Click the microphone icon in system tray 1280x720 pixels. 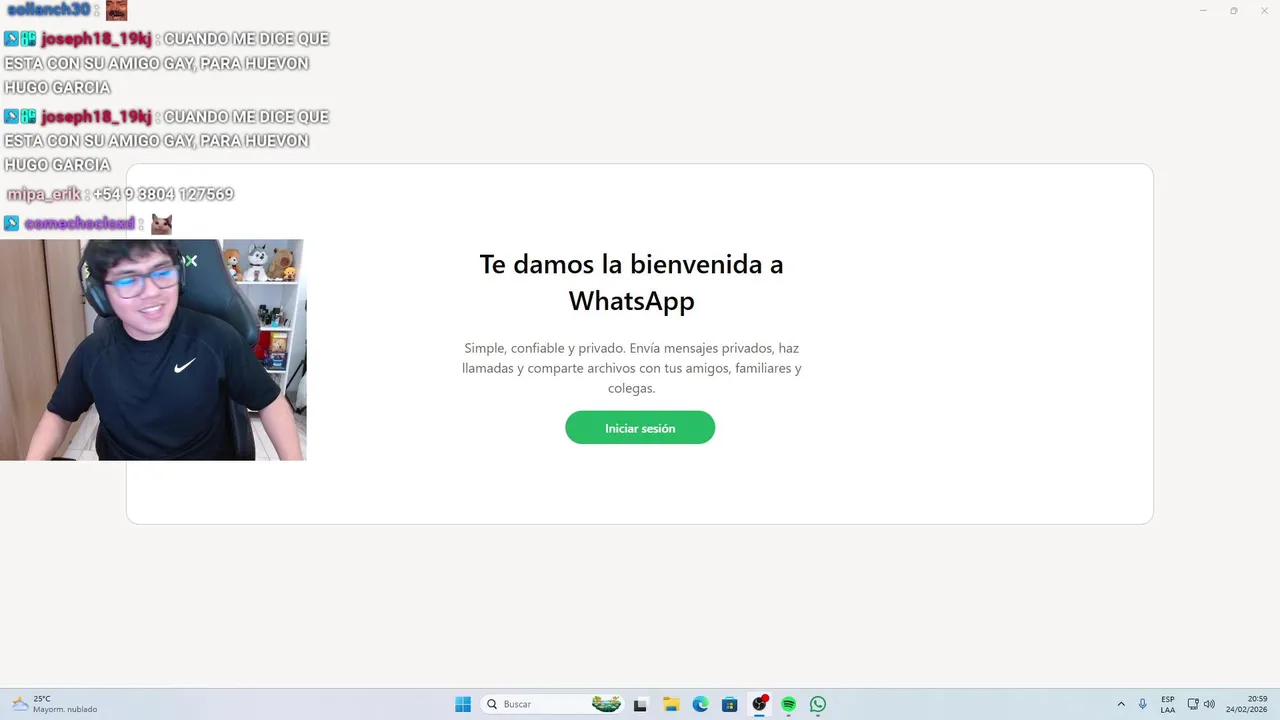coord(1143,704)
